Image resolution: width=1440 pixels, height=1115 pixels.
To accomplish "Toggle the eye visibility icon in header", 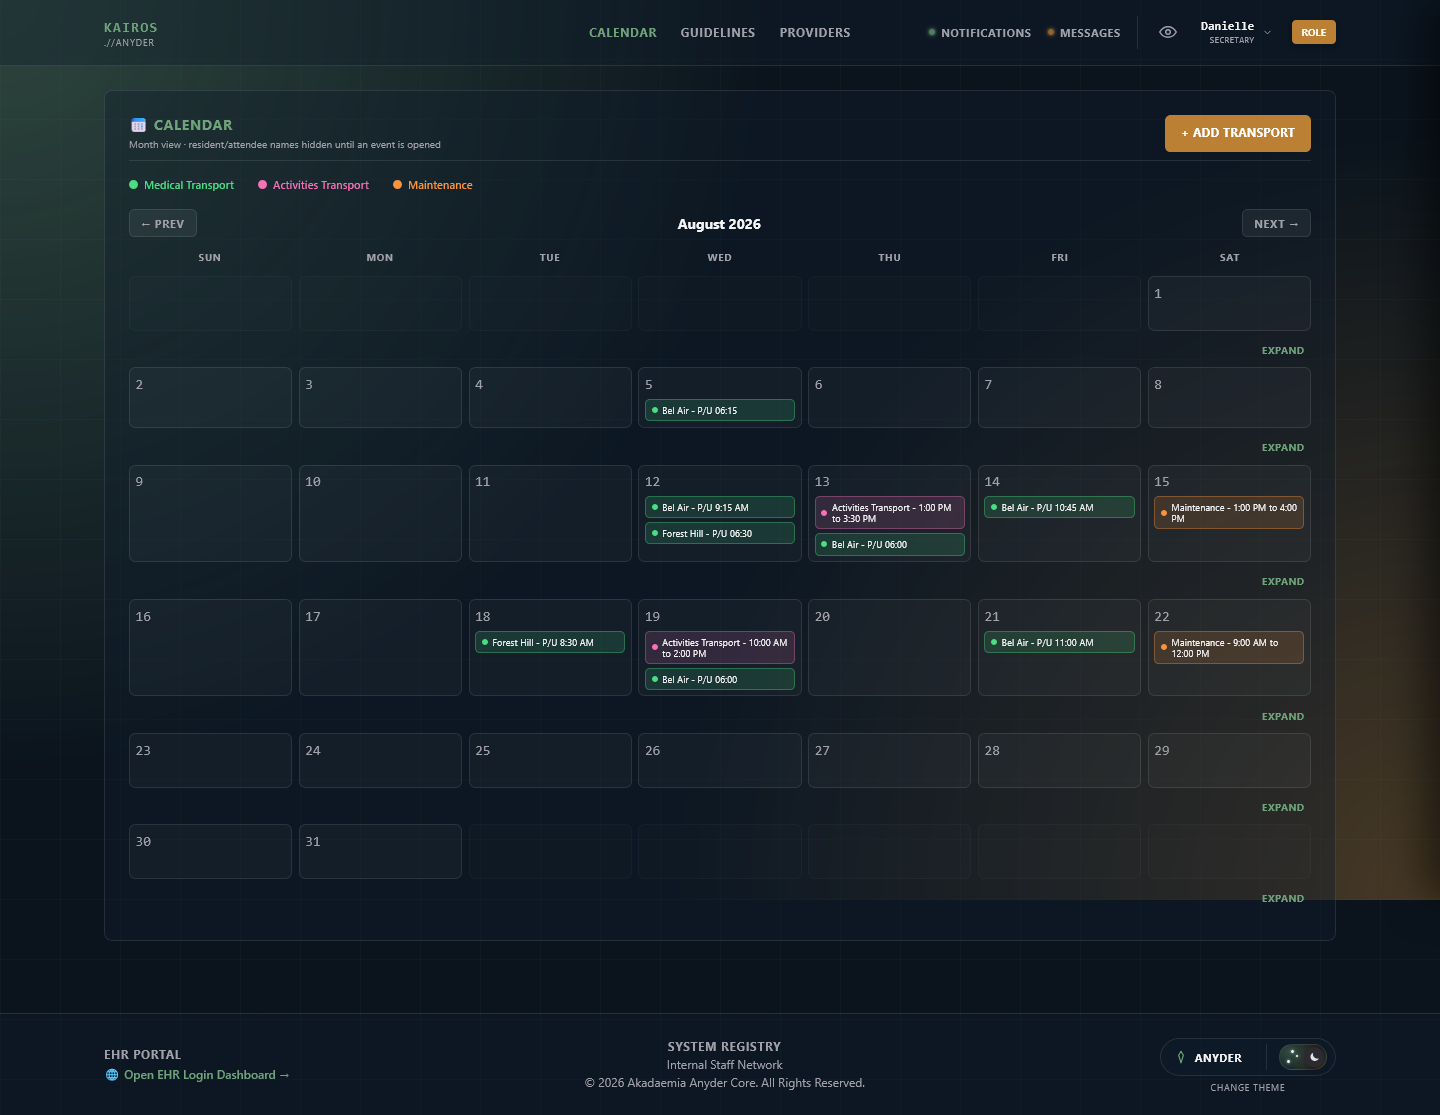I will (x=1167, y=32).
